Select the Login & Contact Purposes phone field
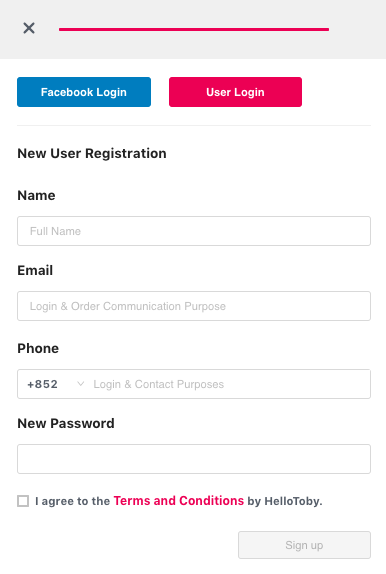This screenshot has width=386, height=574. pyautogui.click(x=231, y=384)
